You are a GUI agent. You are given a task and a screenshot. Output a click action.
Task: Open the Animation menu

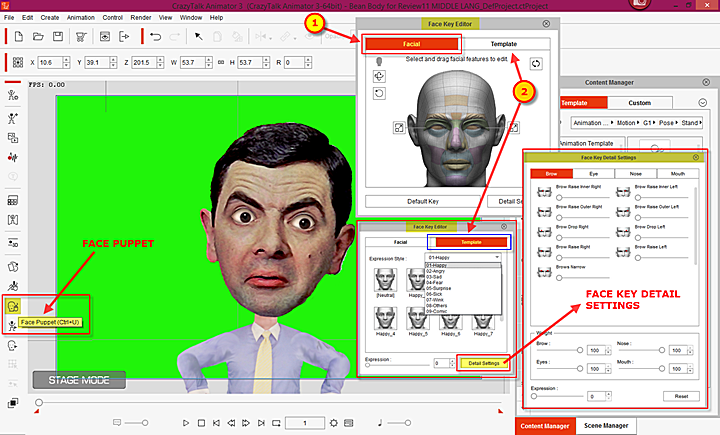click(81, 17)
